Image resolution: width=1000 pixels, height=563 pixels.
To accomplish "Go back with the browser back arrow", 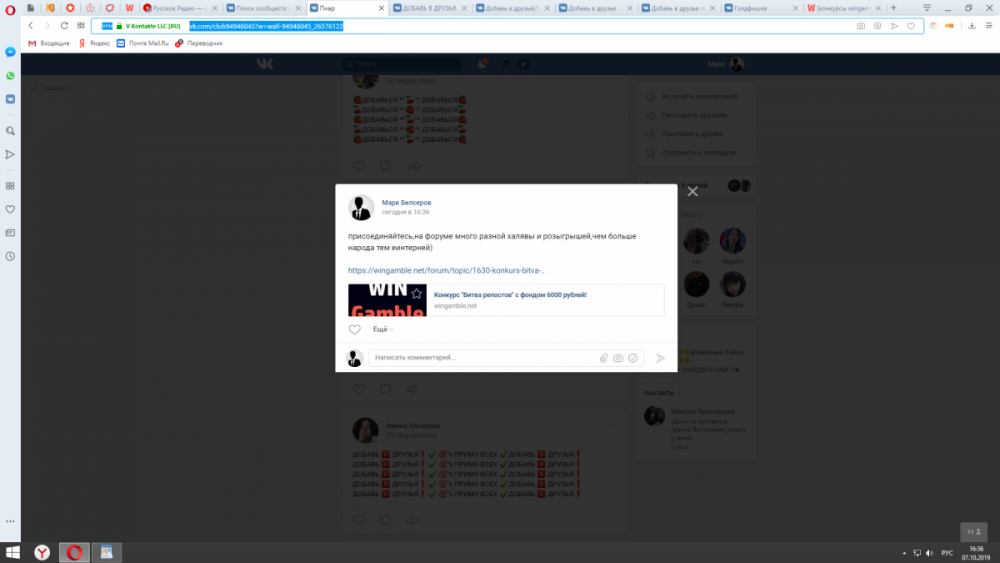I will click(x=31, y=26).
